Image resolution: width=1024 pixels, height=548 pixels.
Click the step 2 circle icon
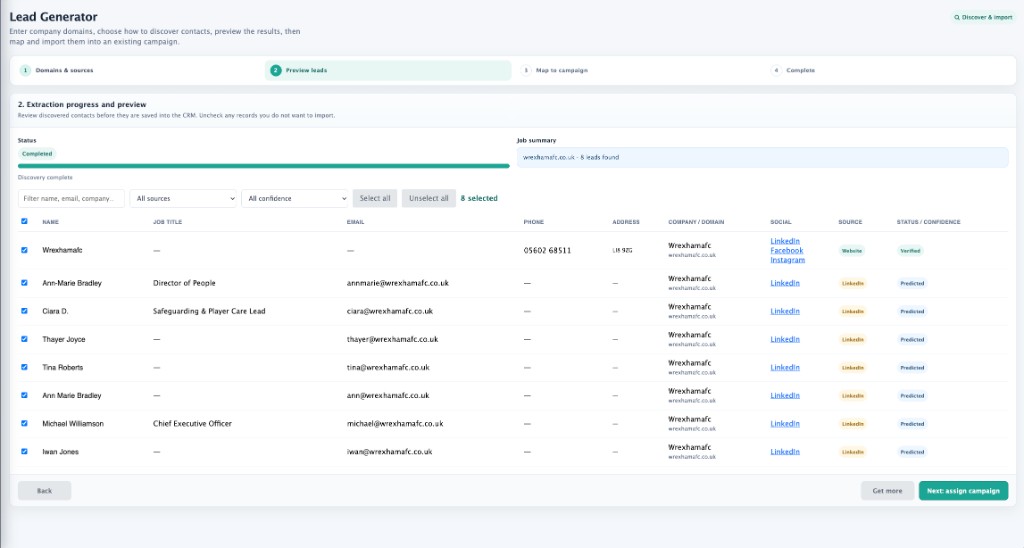point(276,71)
